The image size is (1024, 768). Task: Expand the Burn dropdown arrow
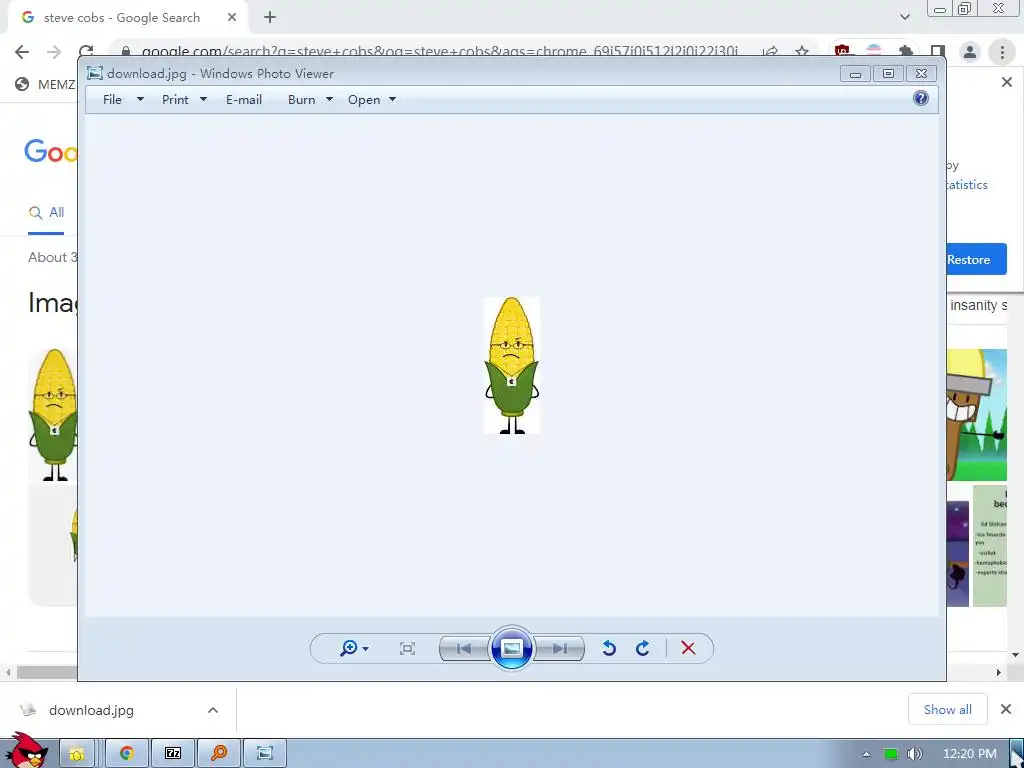[329, 99]
